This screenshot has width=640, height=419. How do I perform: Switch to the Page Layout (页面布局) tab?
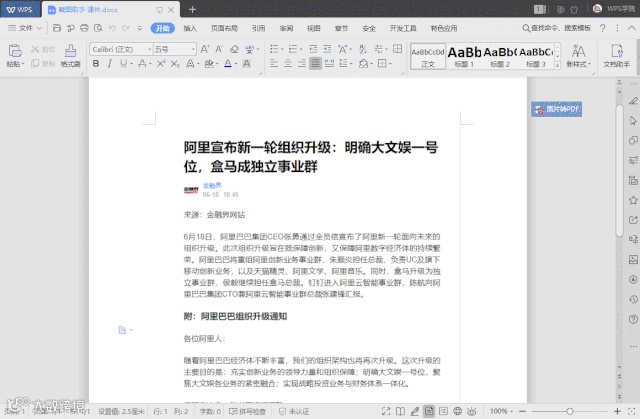point(224,28)
